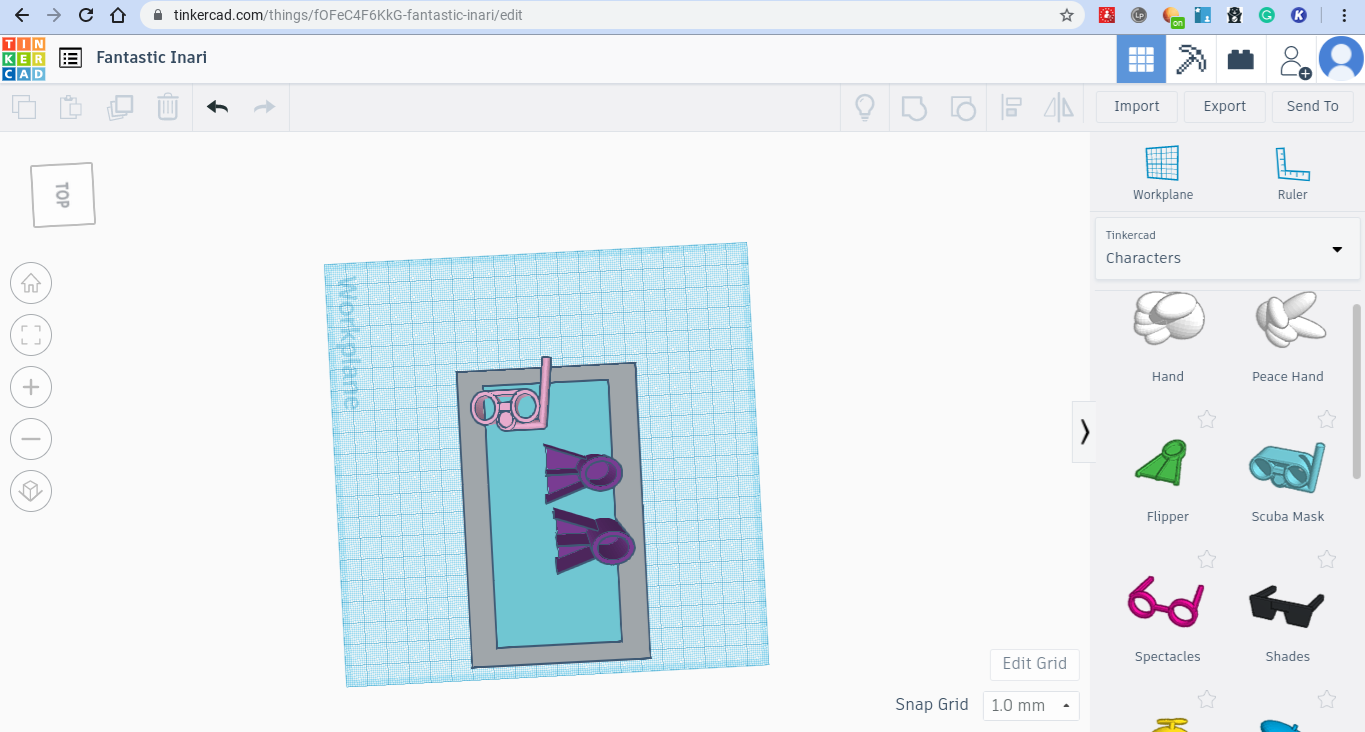Viewport: 1365px width, 732px height.
Task: Click the Export button
Action: [1224, 106]
